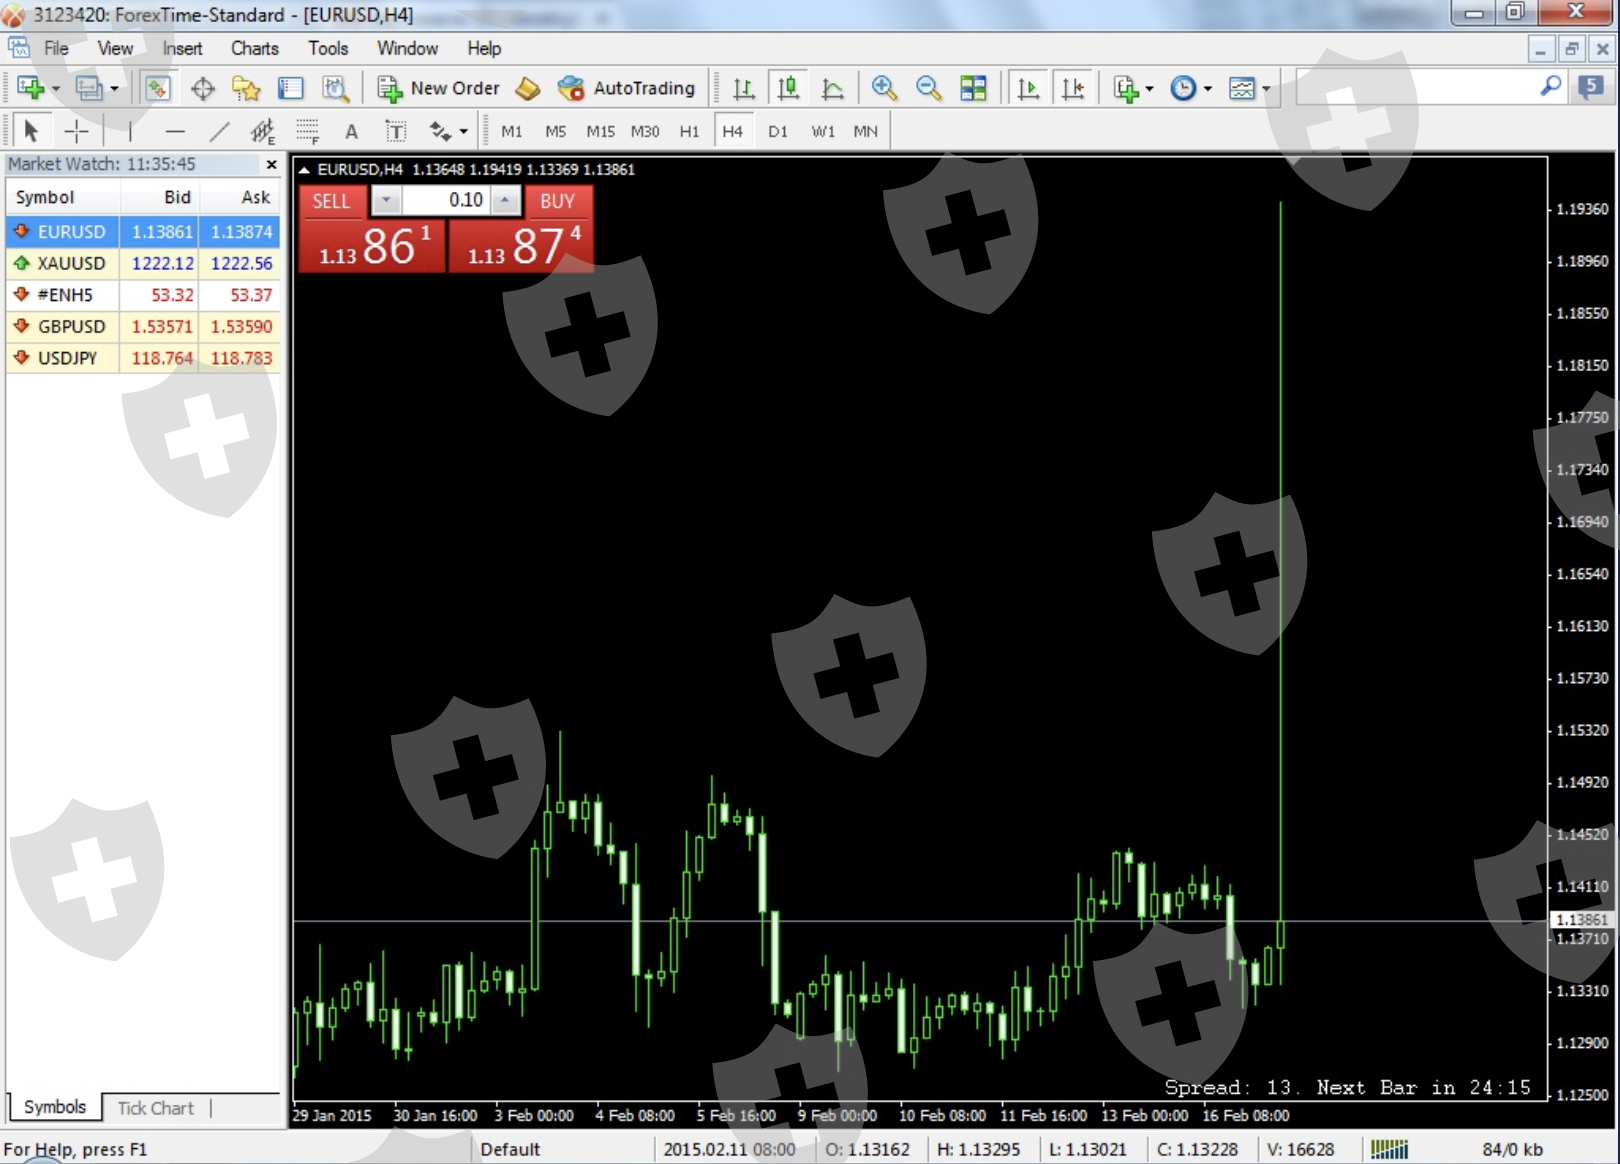This screenshot has width=1620, height=1164.
Task: Switch to the Tick Chart tab
Action: click(x=155, y=1108)
